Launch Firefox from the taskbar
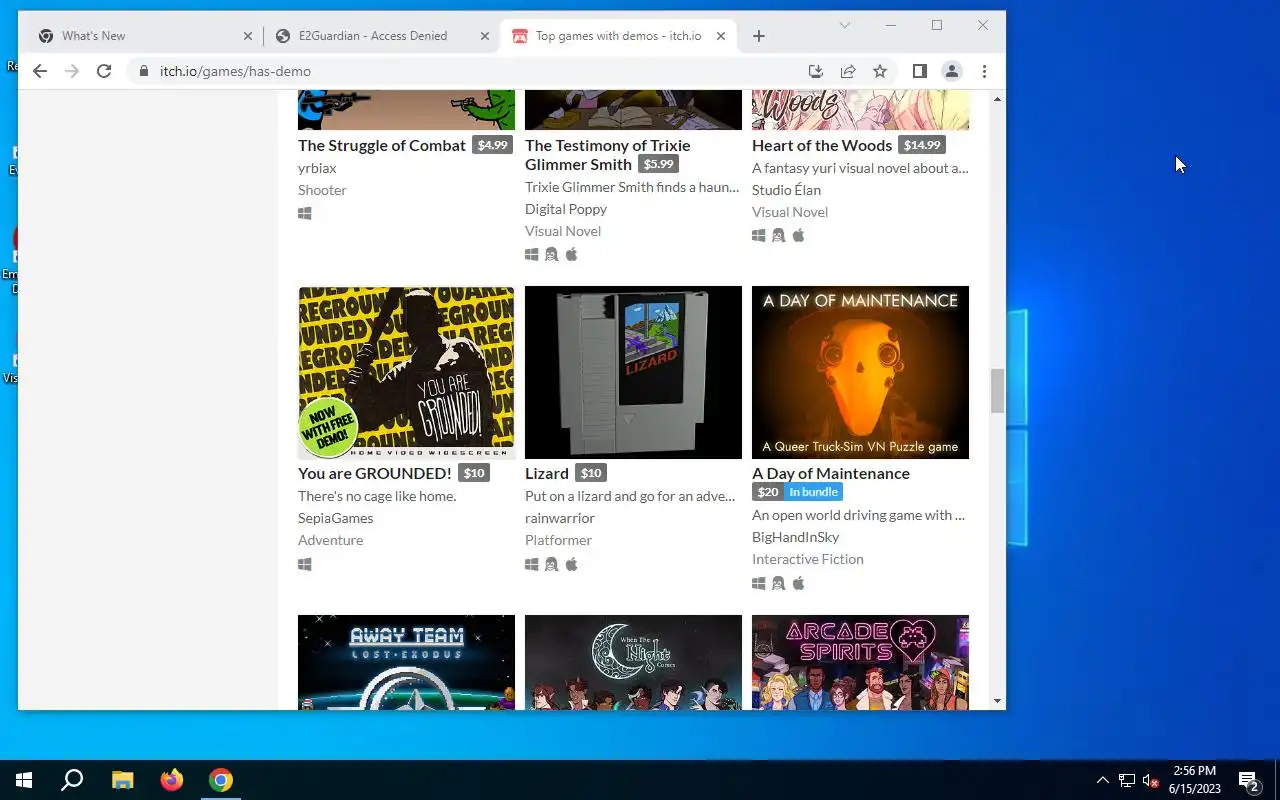The height and width of the screenshot is (800, 1280). (x=172, y=780)
